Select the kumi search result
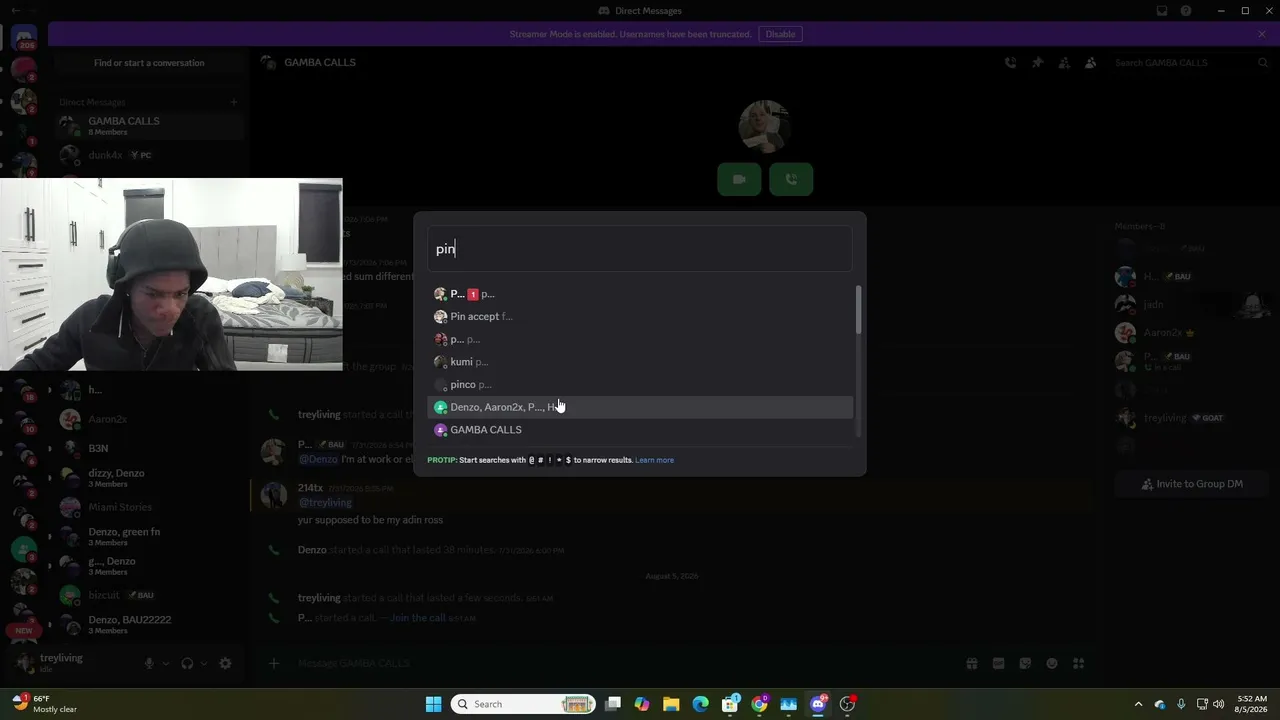The image size is (1280, 720). [640, 362]
